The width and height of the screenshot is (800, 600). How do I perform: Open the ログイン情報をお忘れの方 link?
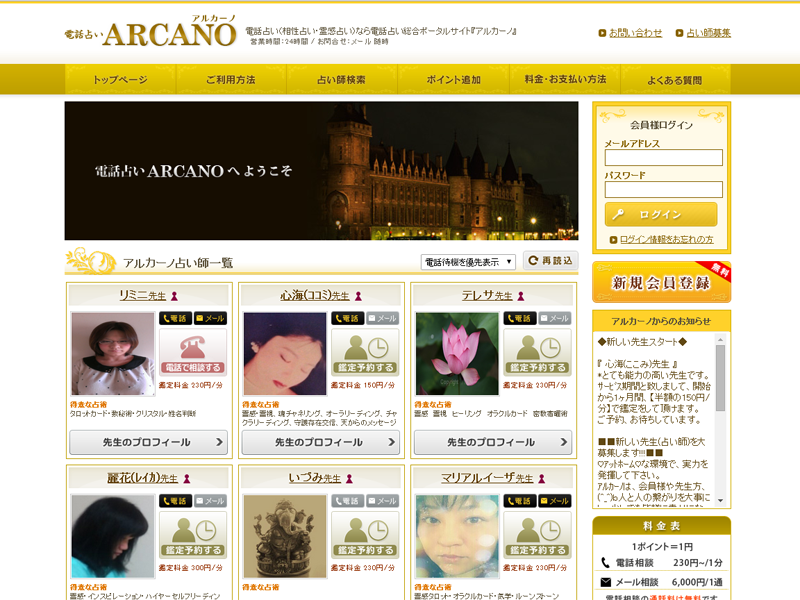666,239
